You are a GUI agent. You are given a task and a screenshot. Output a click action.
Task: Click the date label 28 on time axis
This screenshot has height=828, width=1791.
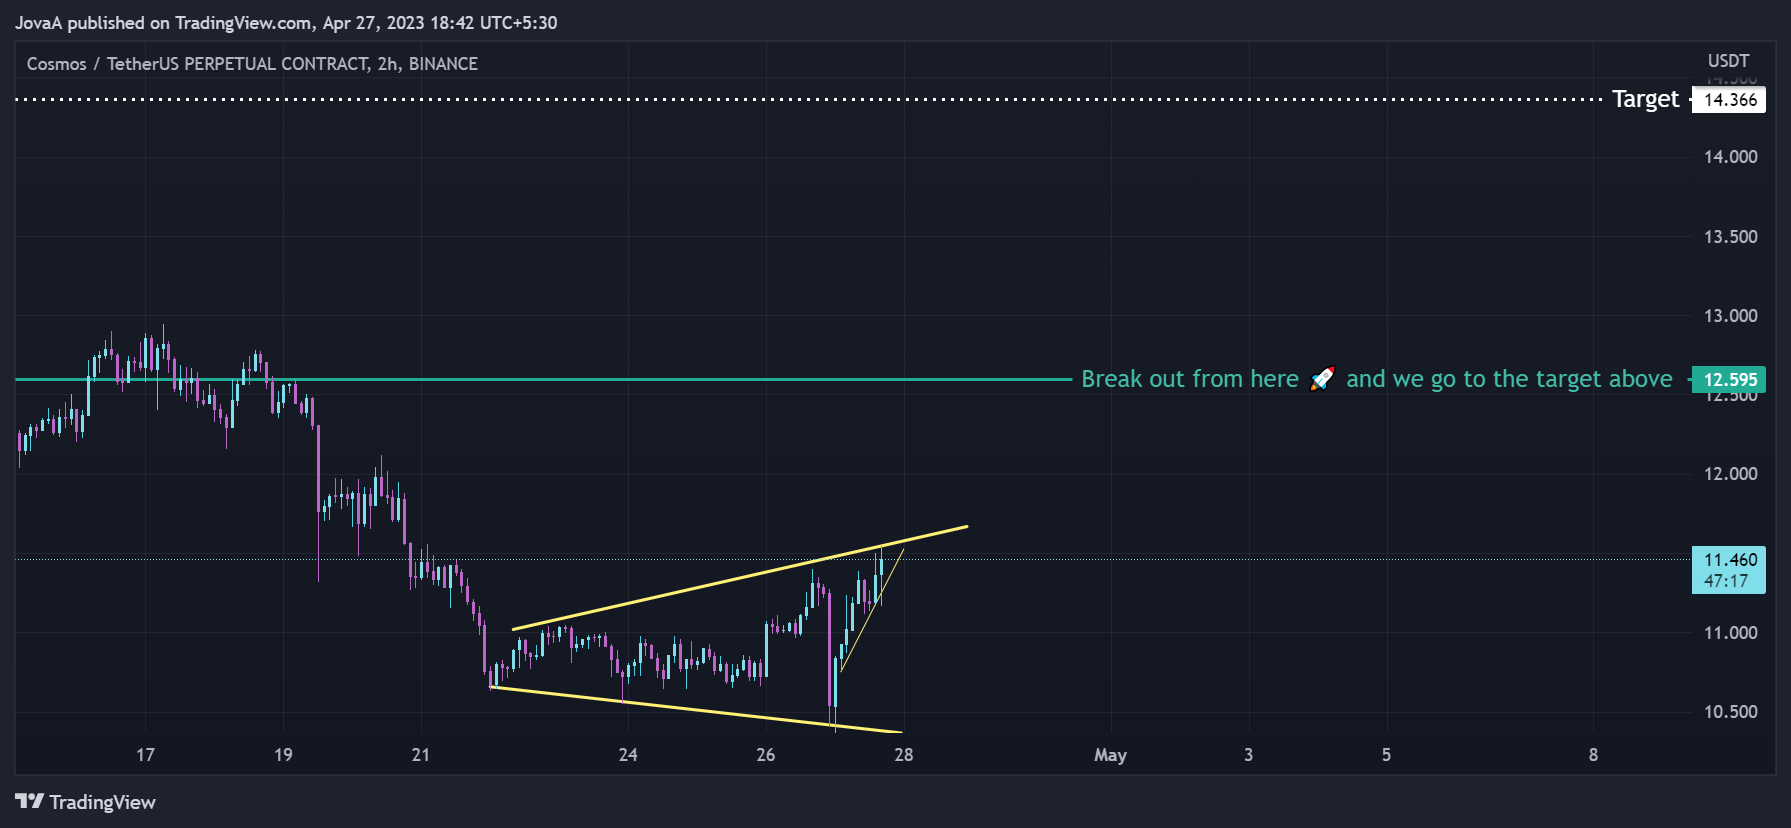point(904,755)
